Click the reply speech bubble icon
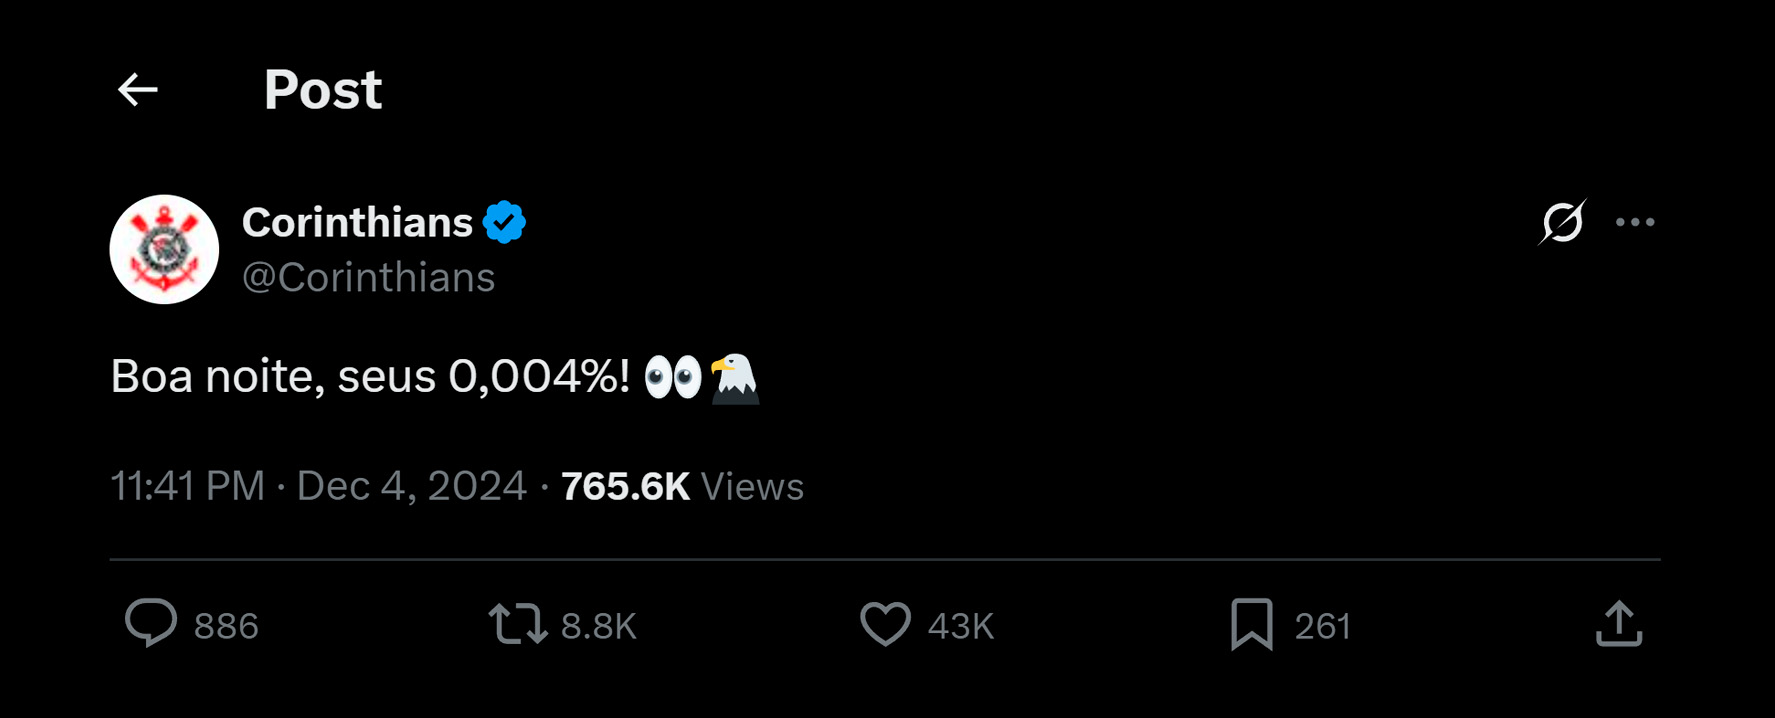 (151, 623)
